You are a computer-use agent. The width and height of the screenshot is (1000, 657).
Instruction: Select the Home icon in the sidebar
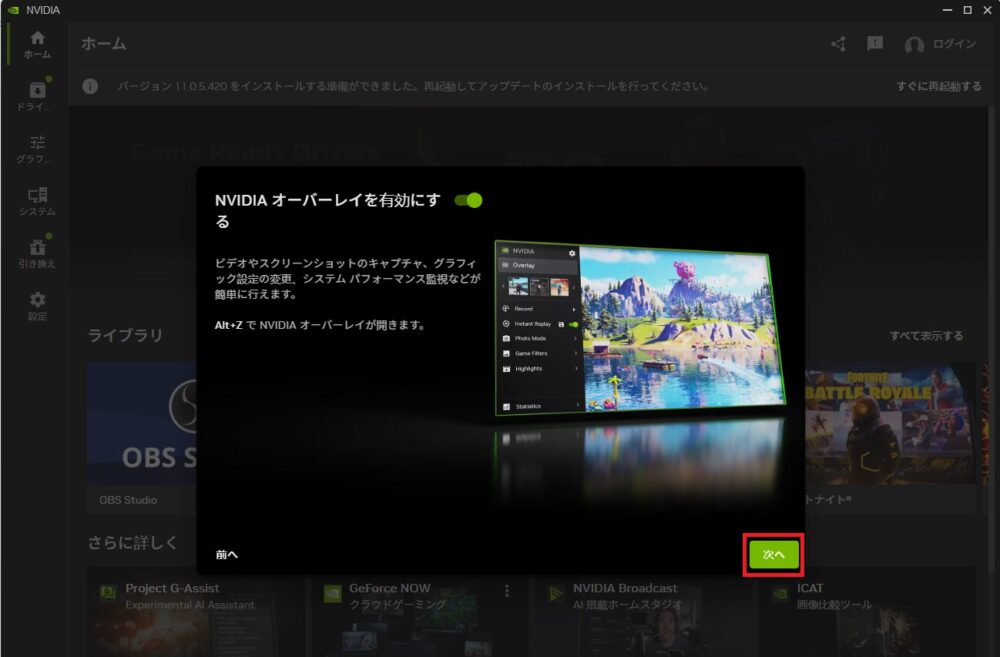(x=38, y=38)
